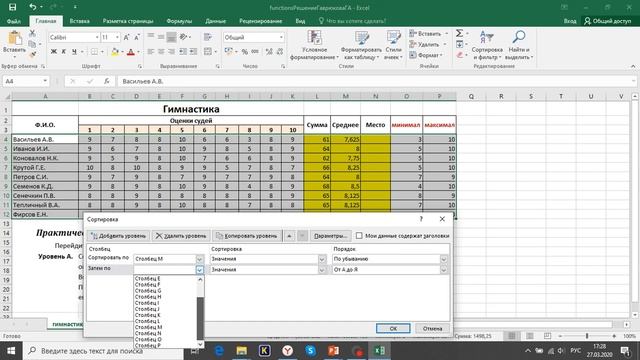
Task: Open Sort and Filter (Сортировка и фильтр)
Action: coord(487,45)
